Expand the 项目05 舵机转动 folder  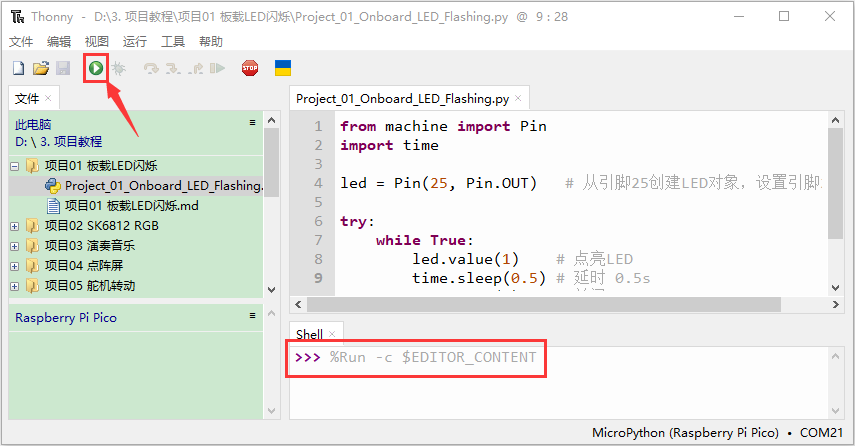pyautogui.click(x=15, y=286)
